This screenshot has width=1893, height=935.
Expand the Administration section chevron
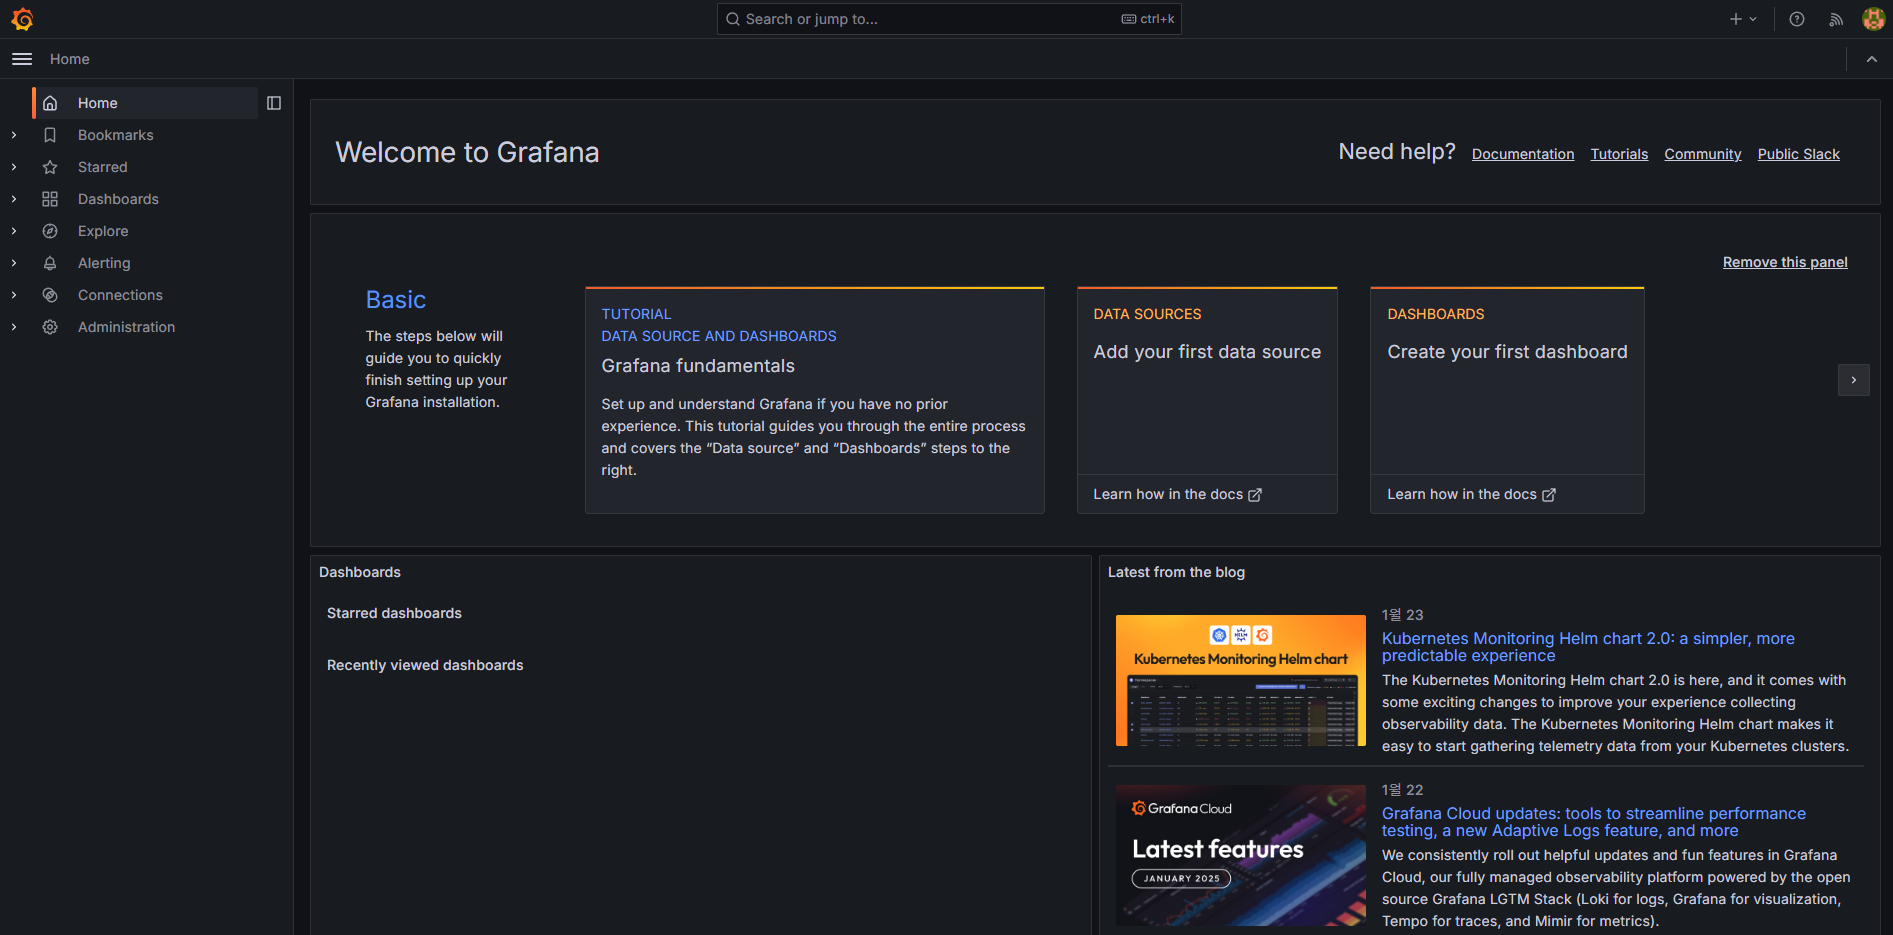[14, 327]
